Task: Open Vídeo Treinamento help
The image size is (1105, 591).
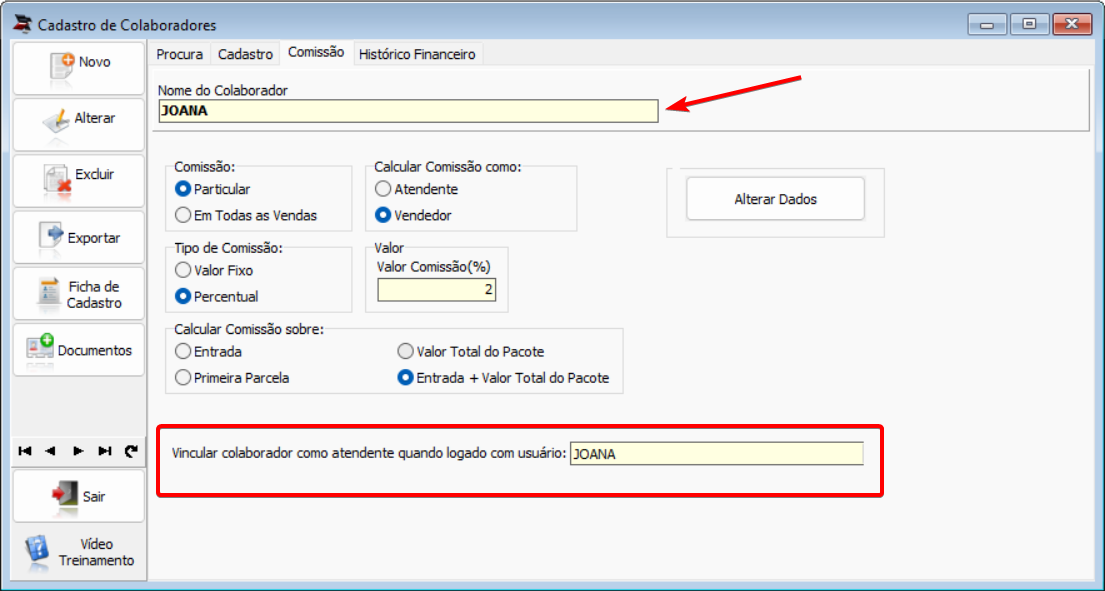Action: pos(78,552)
